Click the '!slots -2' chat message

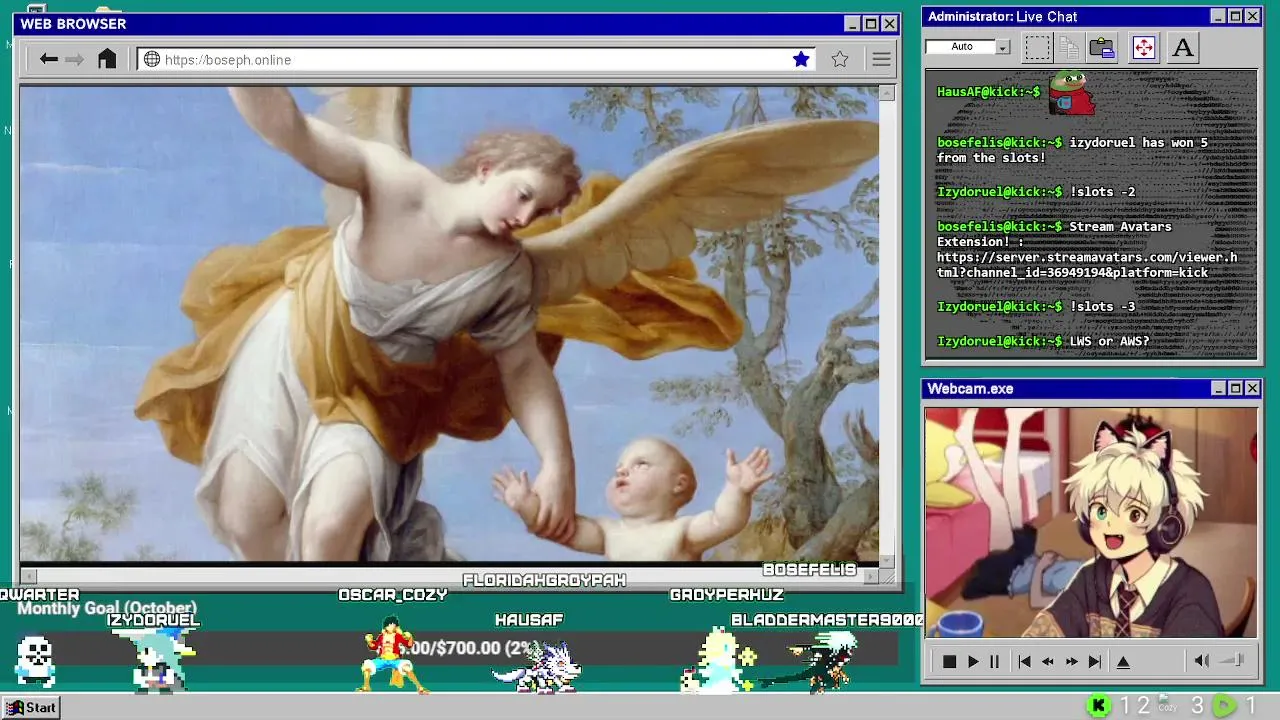click(x=1102, y=192)
